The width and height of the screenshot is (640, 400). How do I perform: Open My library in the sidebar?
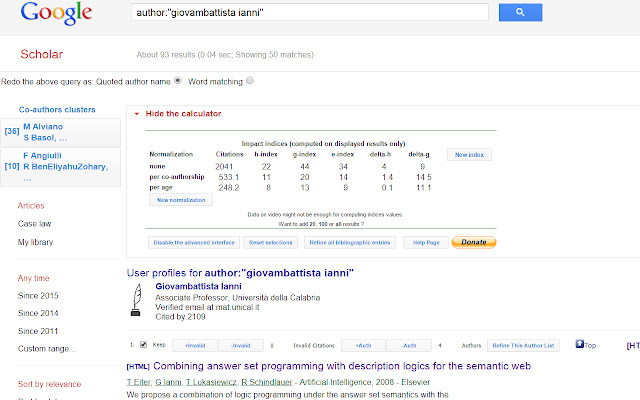pyautogui.click(x=35, y=242)
